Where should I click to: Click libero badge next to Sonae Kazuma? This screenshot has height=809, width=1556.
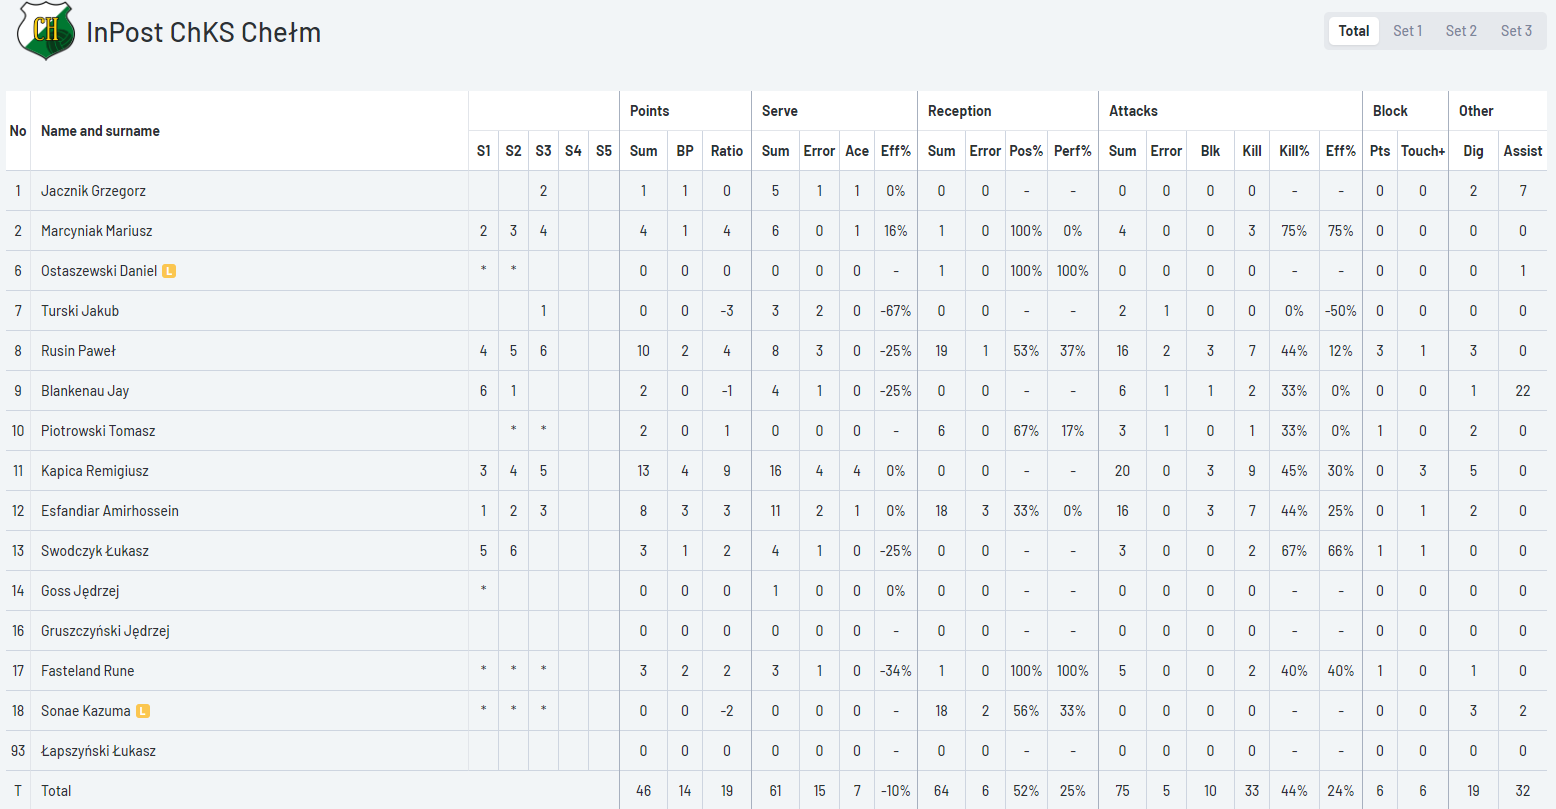coord(143,711)
